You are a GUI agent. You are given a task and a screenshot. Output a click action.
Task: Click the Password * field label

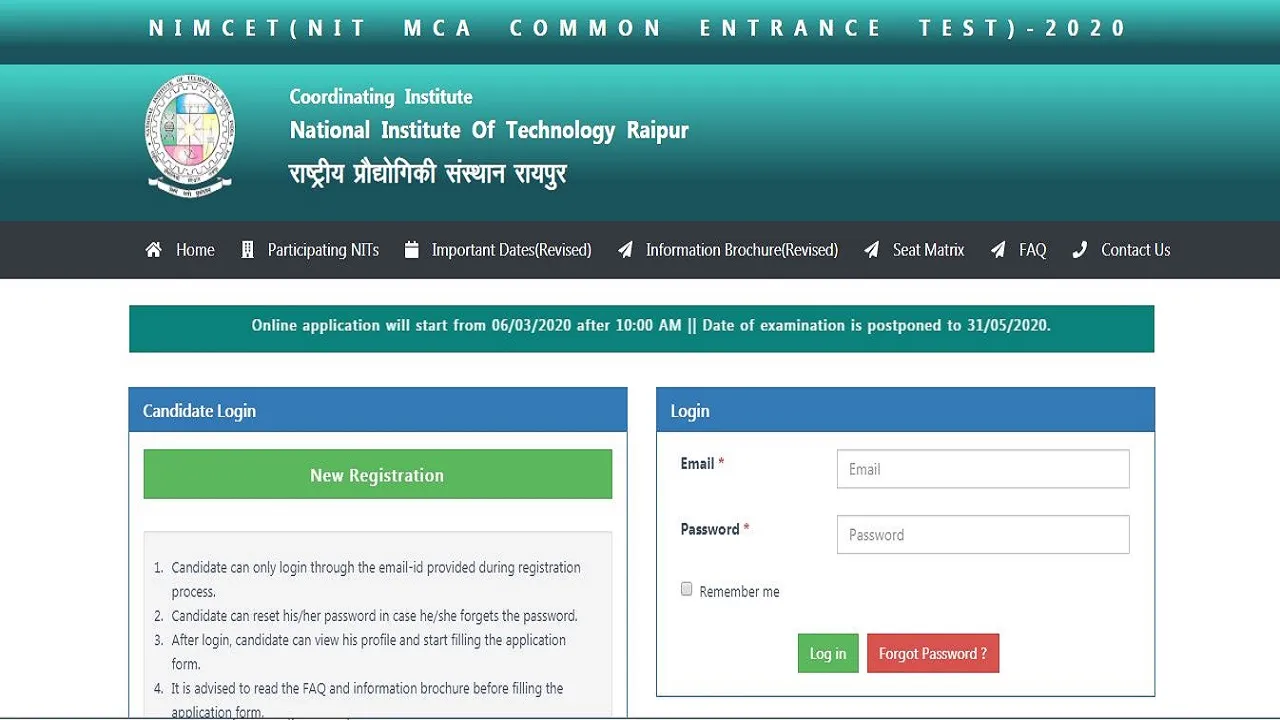tap(715, 529)
